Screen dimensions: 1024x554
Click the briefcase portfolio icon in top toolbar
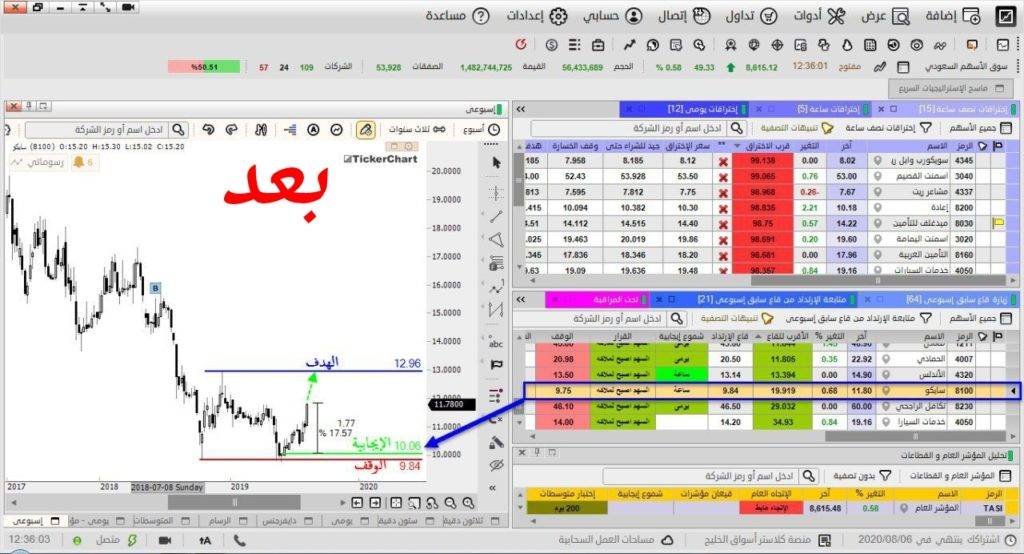(x=598, y=44)
